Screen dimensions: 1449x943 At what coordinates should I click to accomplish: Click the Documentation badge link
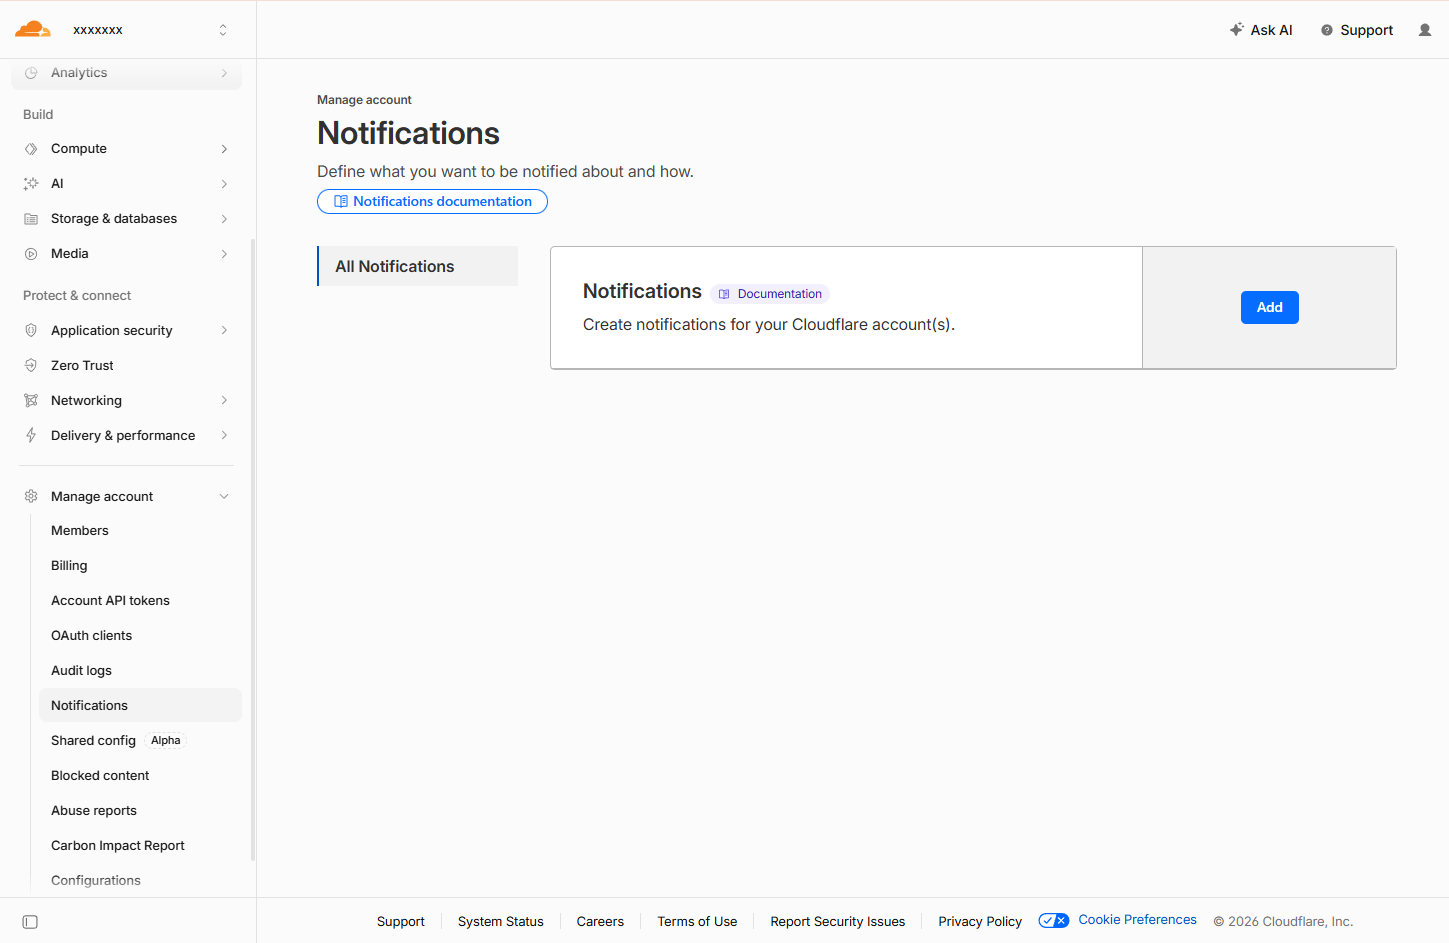click(x=770, y=294)
